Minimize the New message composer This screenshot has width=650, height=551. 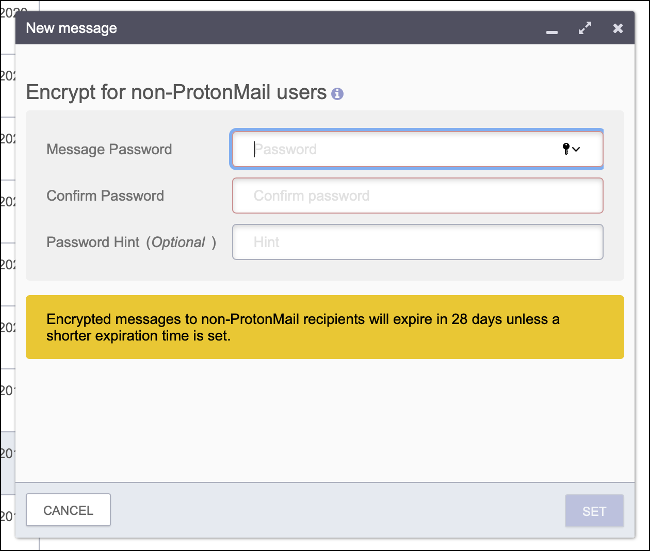pos(551,29)
